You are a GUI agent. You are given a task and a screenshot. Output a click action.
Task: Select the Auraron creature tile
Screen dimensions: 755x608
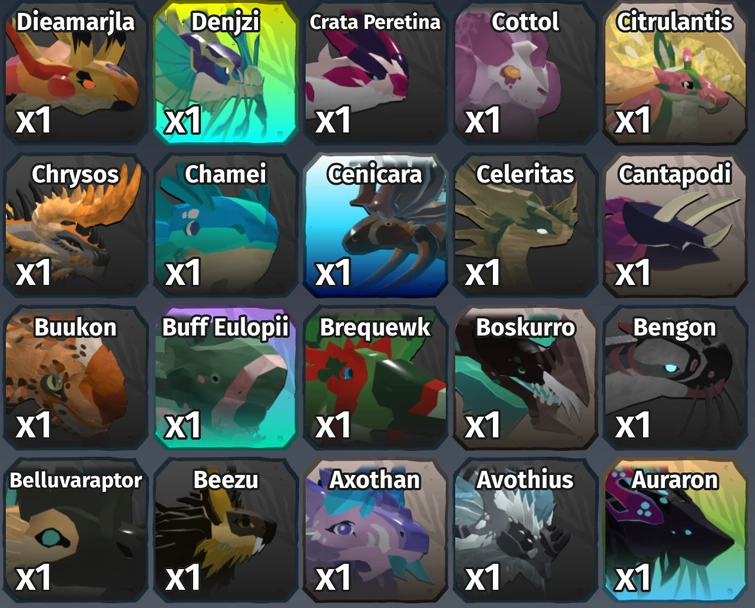pyautogui.click(x=675, y=530)
